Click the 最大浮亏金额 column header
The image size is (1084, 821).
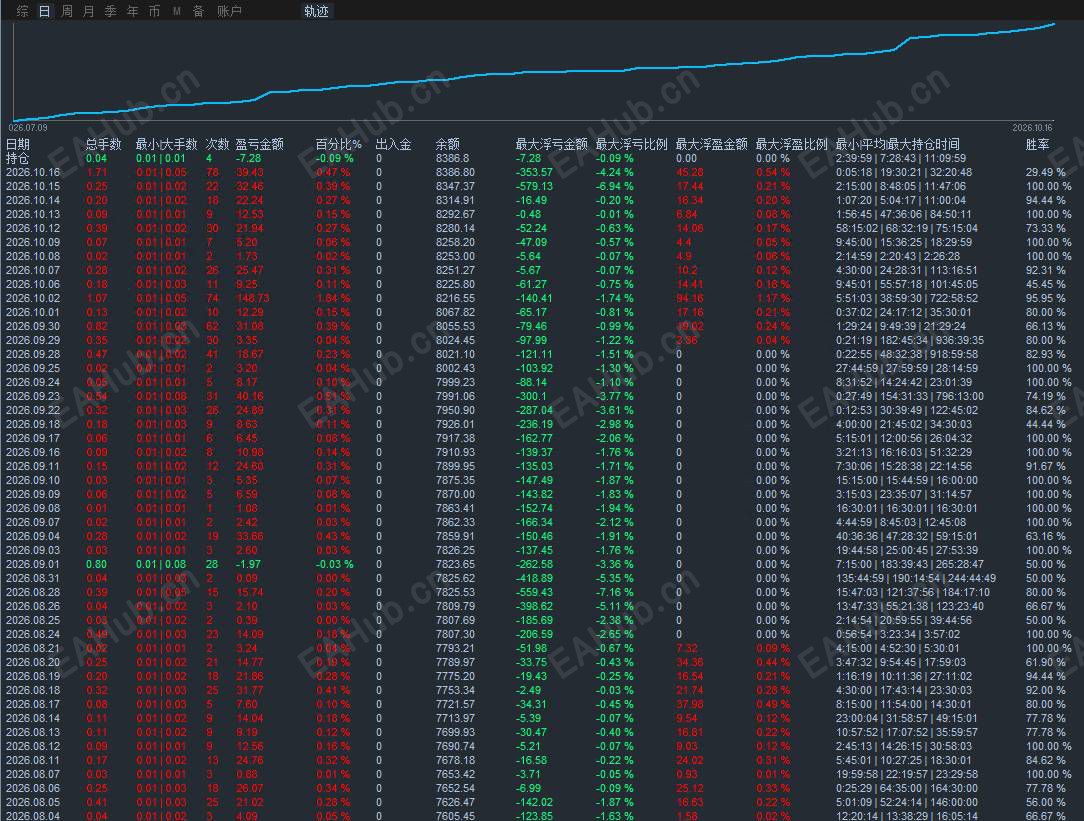tap(551, 144)
